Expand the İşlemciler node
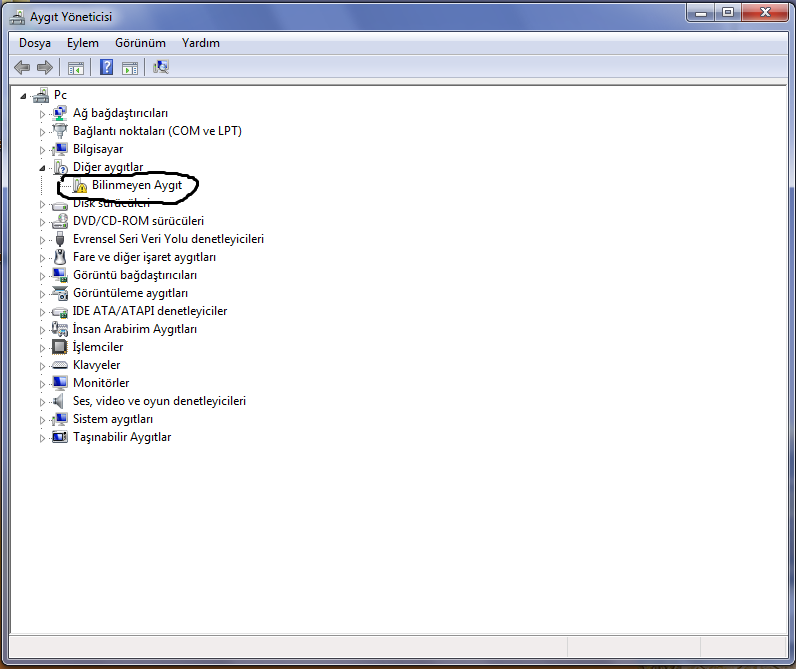The height and width of the screenshot is (669, 796). (42, 348)
